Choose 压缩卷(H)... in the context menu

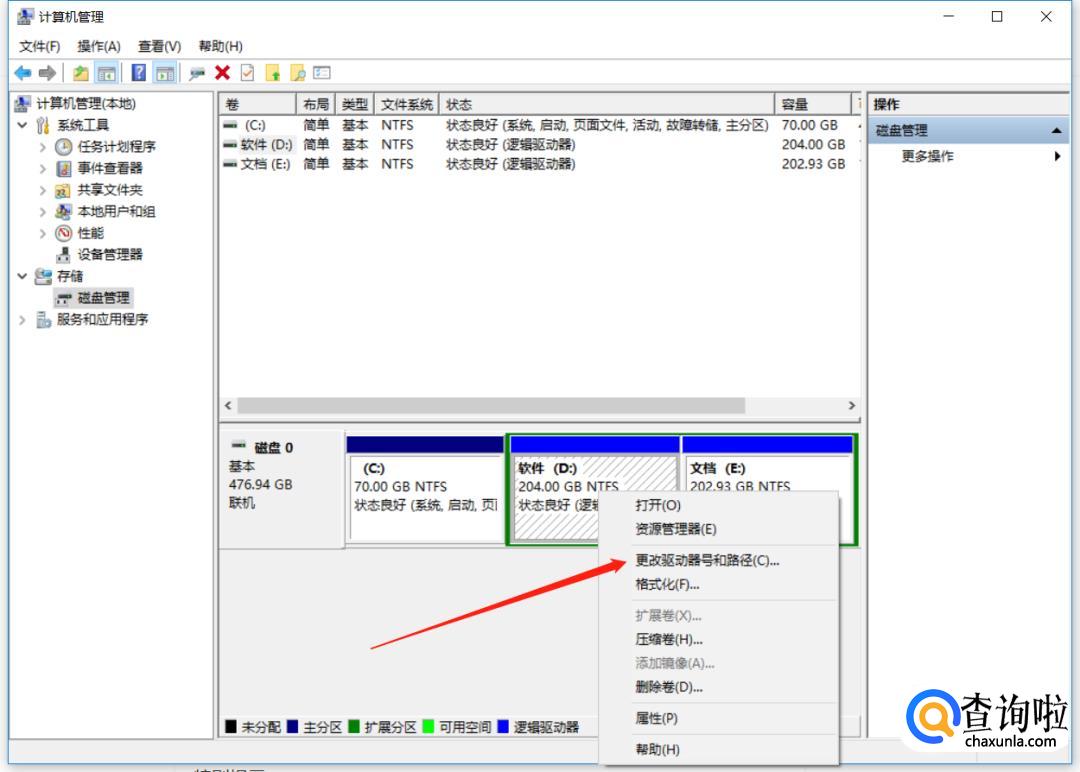pyautogui.click(x=669, y=639)
